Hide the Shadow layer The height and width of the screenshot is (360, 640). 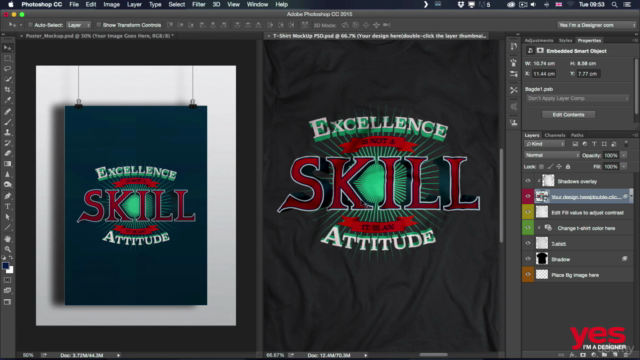(x=528, y=259)
